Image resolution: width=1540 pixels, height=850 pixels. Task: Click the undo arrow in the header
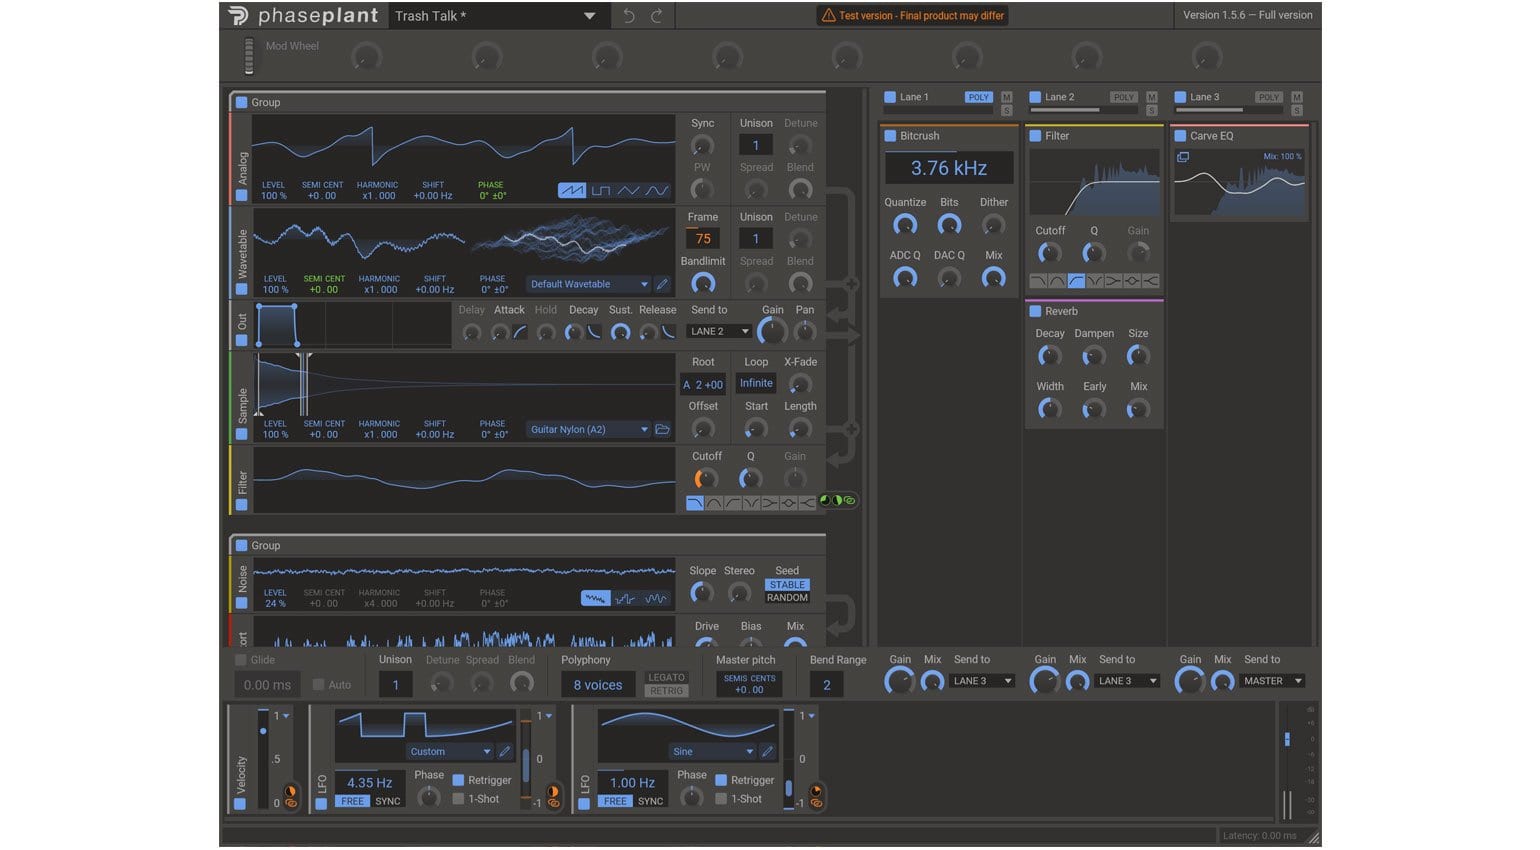(x=629, y=16)
